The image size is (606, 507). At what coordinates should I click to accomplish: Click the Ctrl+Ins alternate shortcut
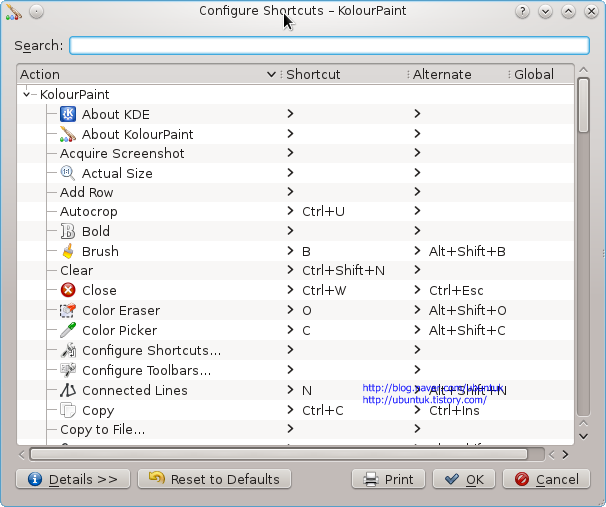[454, 410]
